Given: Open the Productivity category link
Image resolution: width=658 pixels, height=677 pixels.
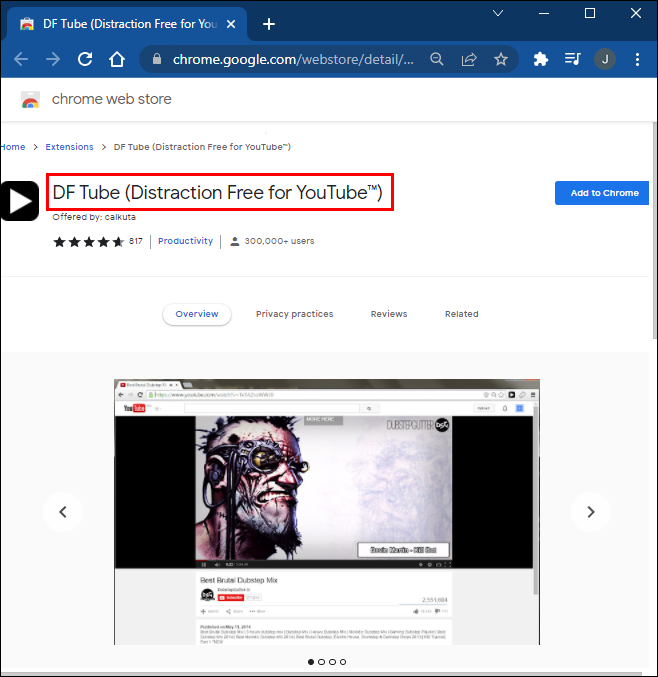Looking at the screenshot, I should 185,241.
